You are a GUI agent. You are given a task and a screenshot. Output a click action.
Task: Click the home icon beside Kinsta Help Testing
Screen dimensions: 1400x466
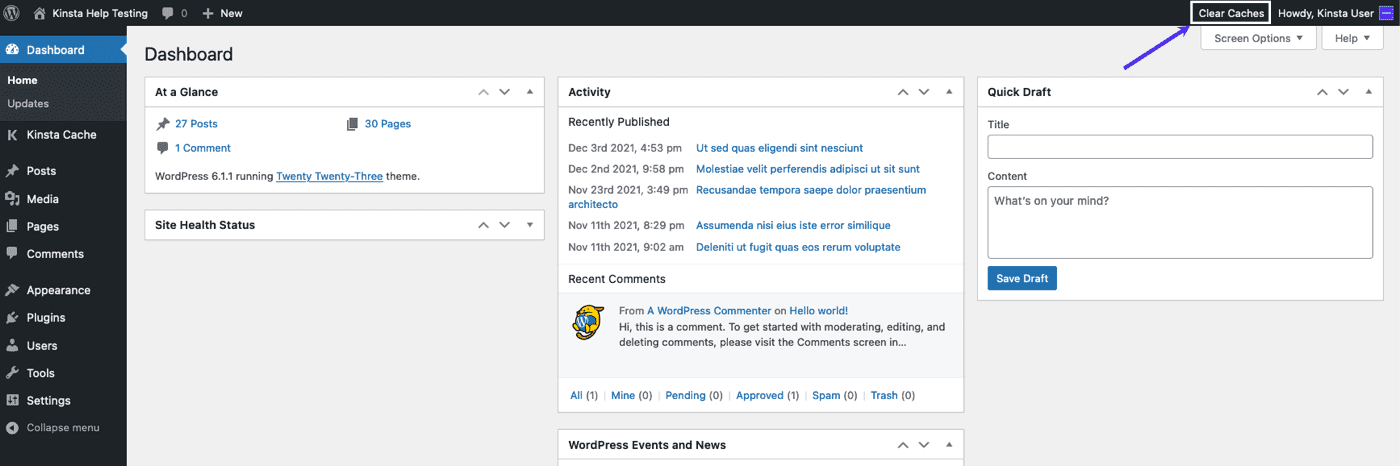(39, 13)
